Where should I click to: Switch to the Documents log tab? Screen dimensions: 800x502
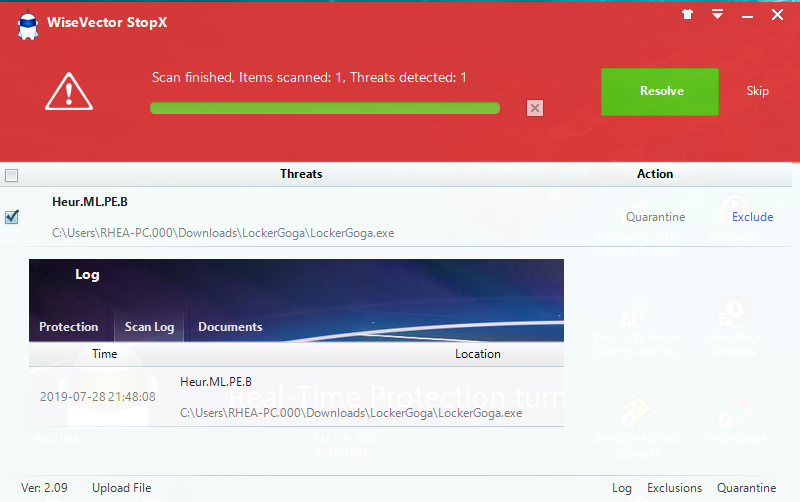(230, 327)
